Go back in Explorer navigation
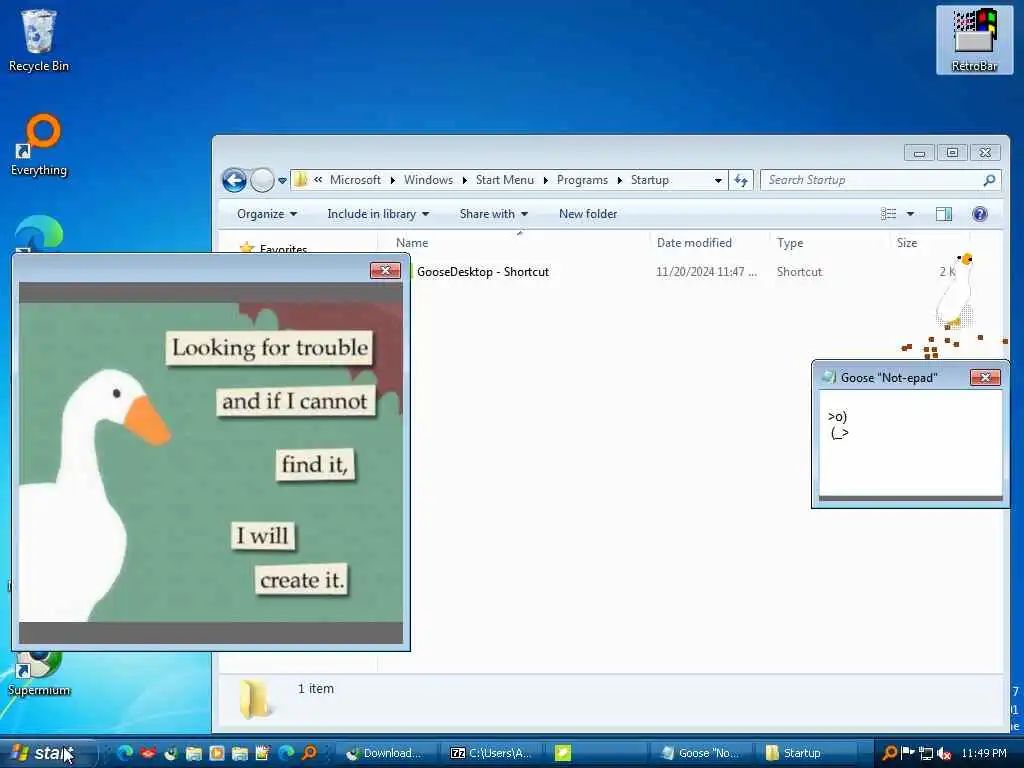Screen dimensions: 1024x768 point(234,180)
